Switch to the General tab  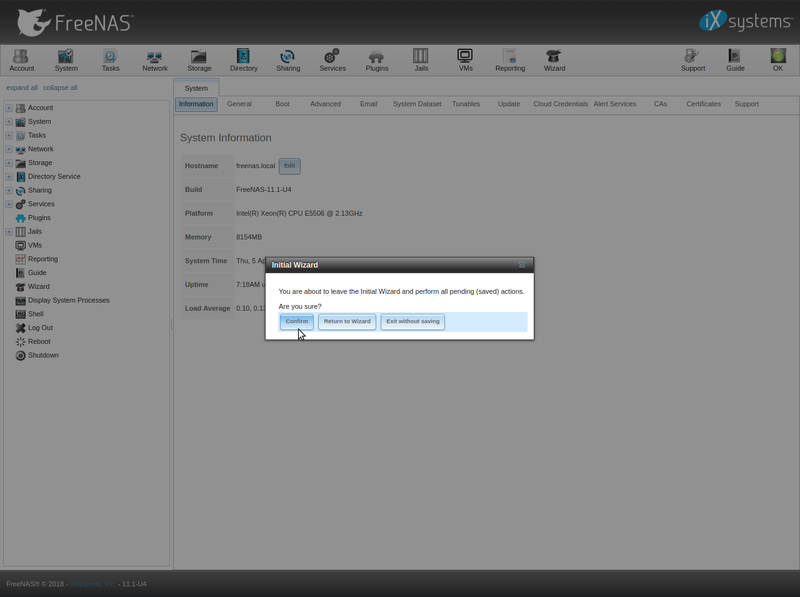coord(239,104)
